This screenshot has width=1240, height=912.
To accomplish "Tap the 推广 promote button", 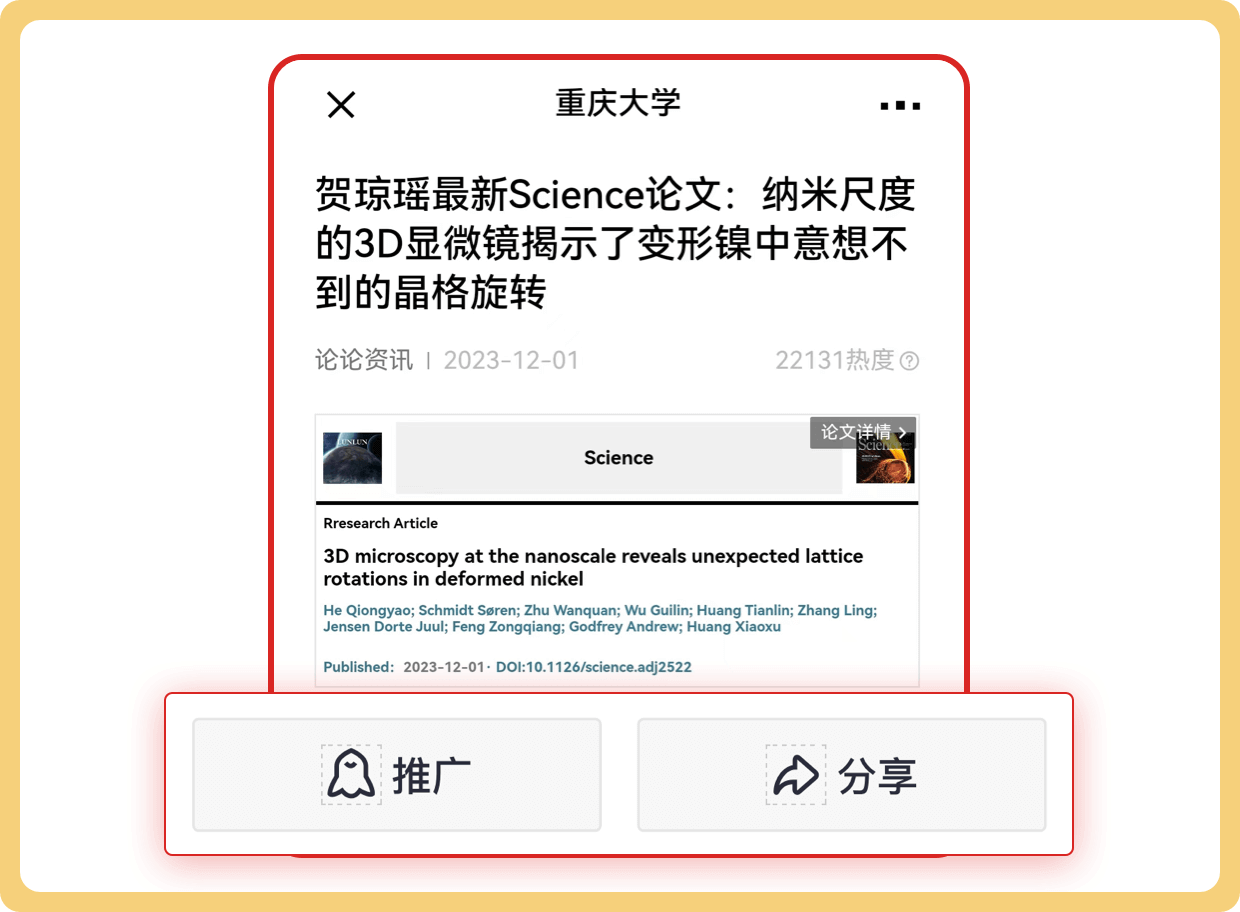I will tap(397, 774).
